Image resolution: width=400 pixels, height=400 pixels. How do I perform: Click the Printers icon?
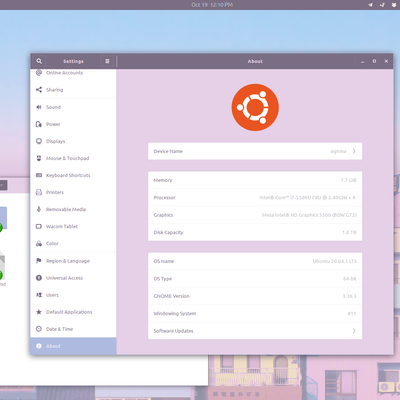(x=39, y=192)
